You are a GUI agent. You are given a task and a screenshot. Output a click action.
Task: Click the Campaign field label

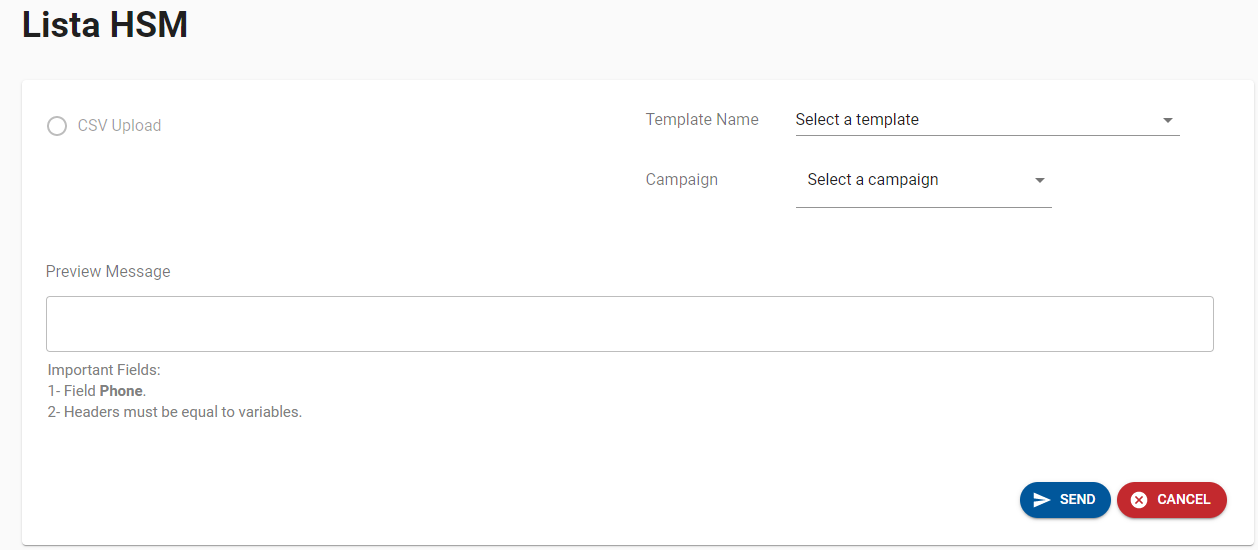(682, 180)
